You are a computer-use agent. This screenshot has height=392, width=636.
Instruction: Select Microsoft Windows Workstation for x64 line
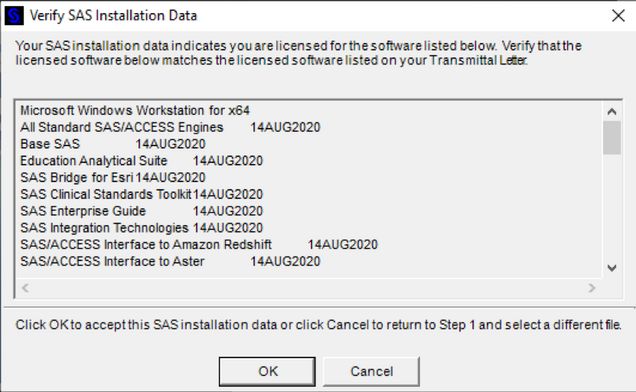[135, 110]
